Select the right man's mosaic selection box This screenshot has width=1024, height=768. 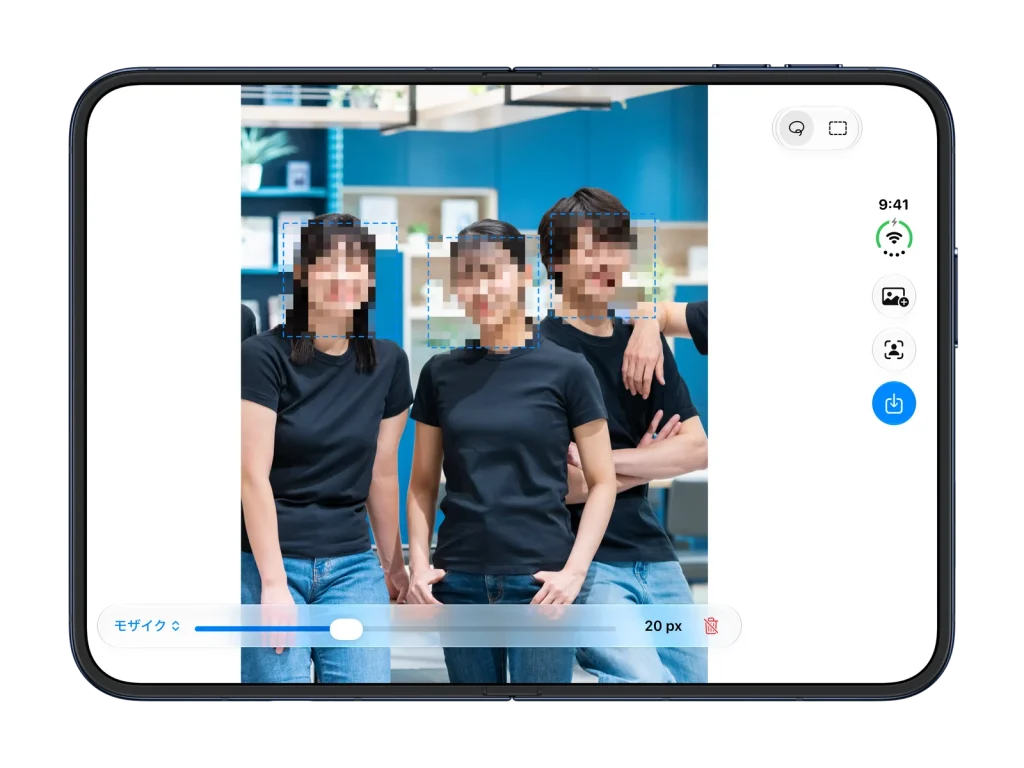pos(603,266)
